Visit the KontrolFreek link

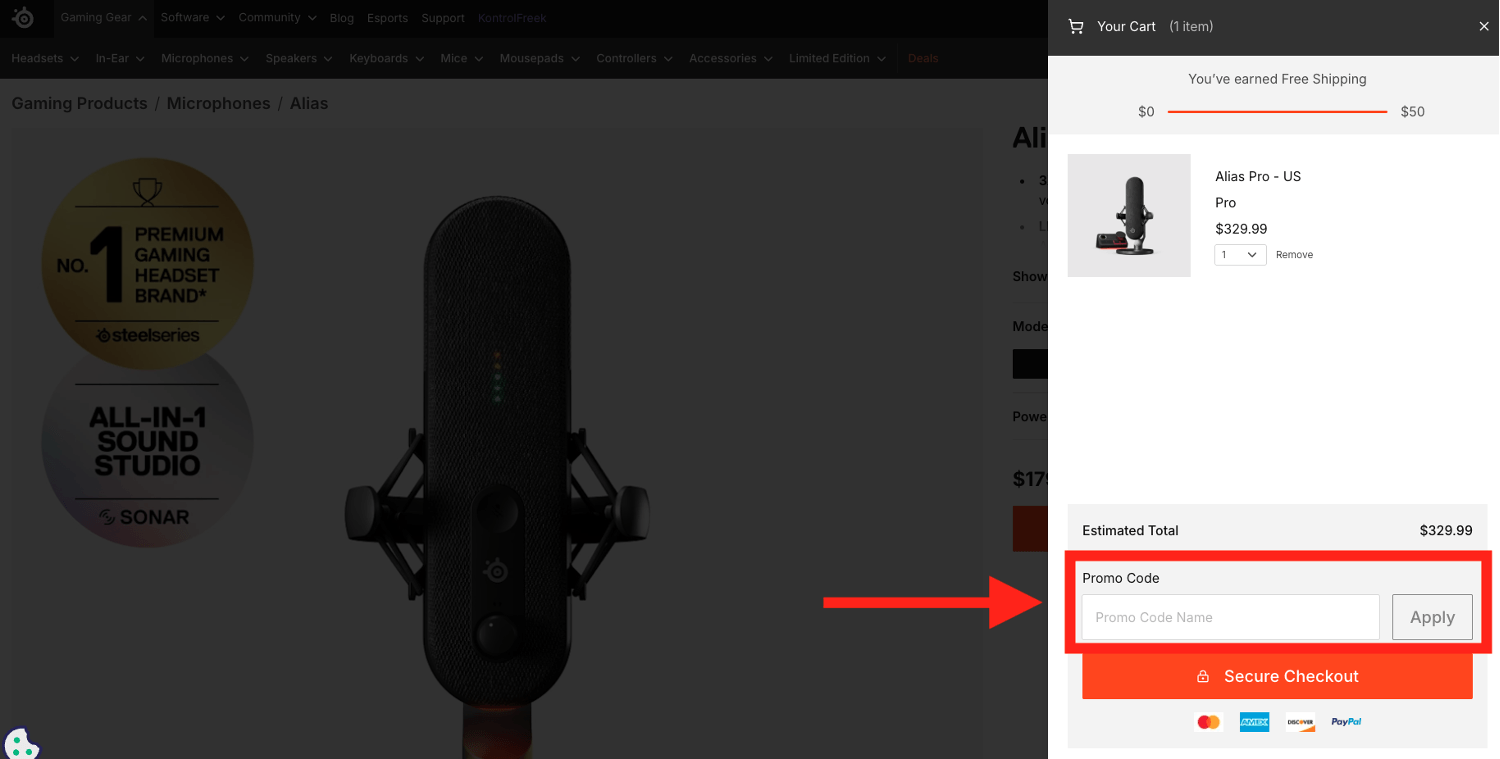pos(512,18)
